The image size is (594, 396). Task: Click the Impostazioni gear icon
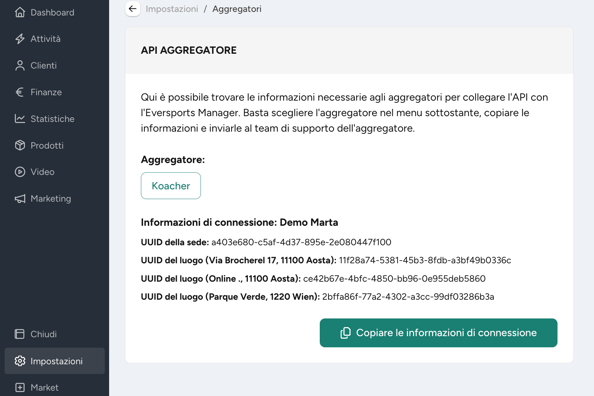[20, 361]
